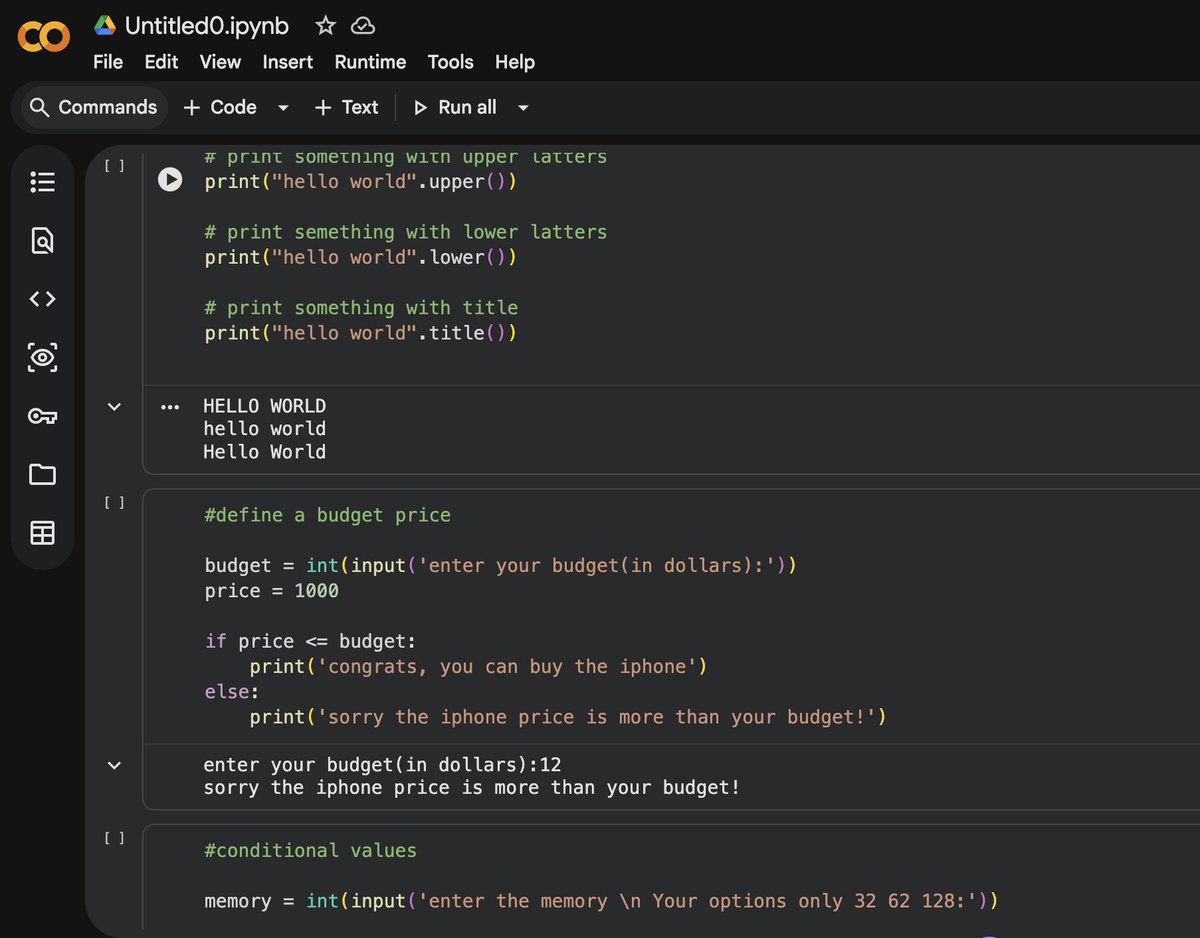
Task: Open the Help menu
Action: point(515,62)
